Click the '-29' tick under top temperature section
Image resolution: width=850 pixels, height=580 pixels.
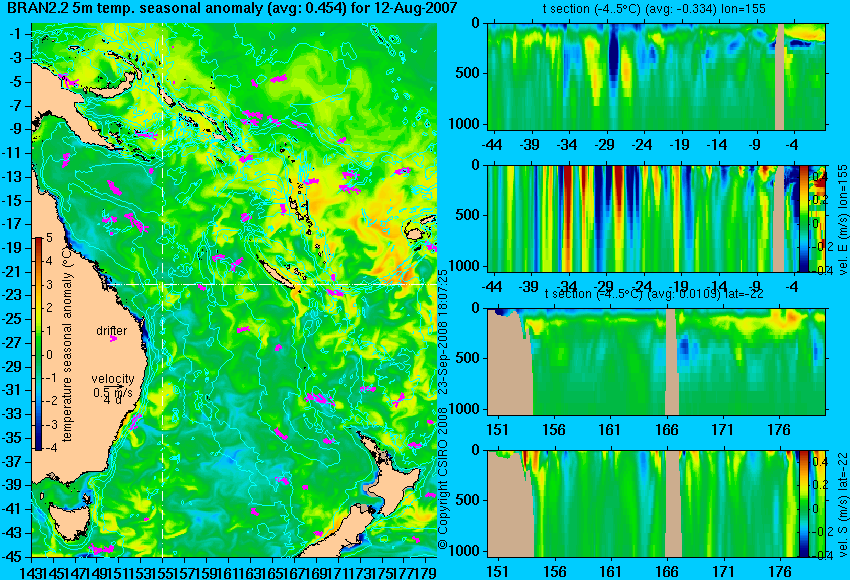point(604,145)
